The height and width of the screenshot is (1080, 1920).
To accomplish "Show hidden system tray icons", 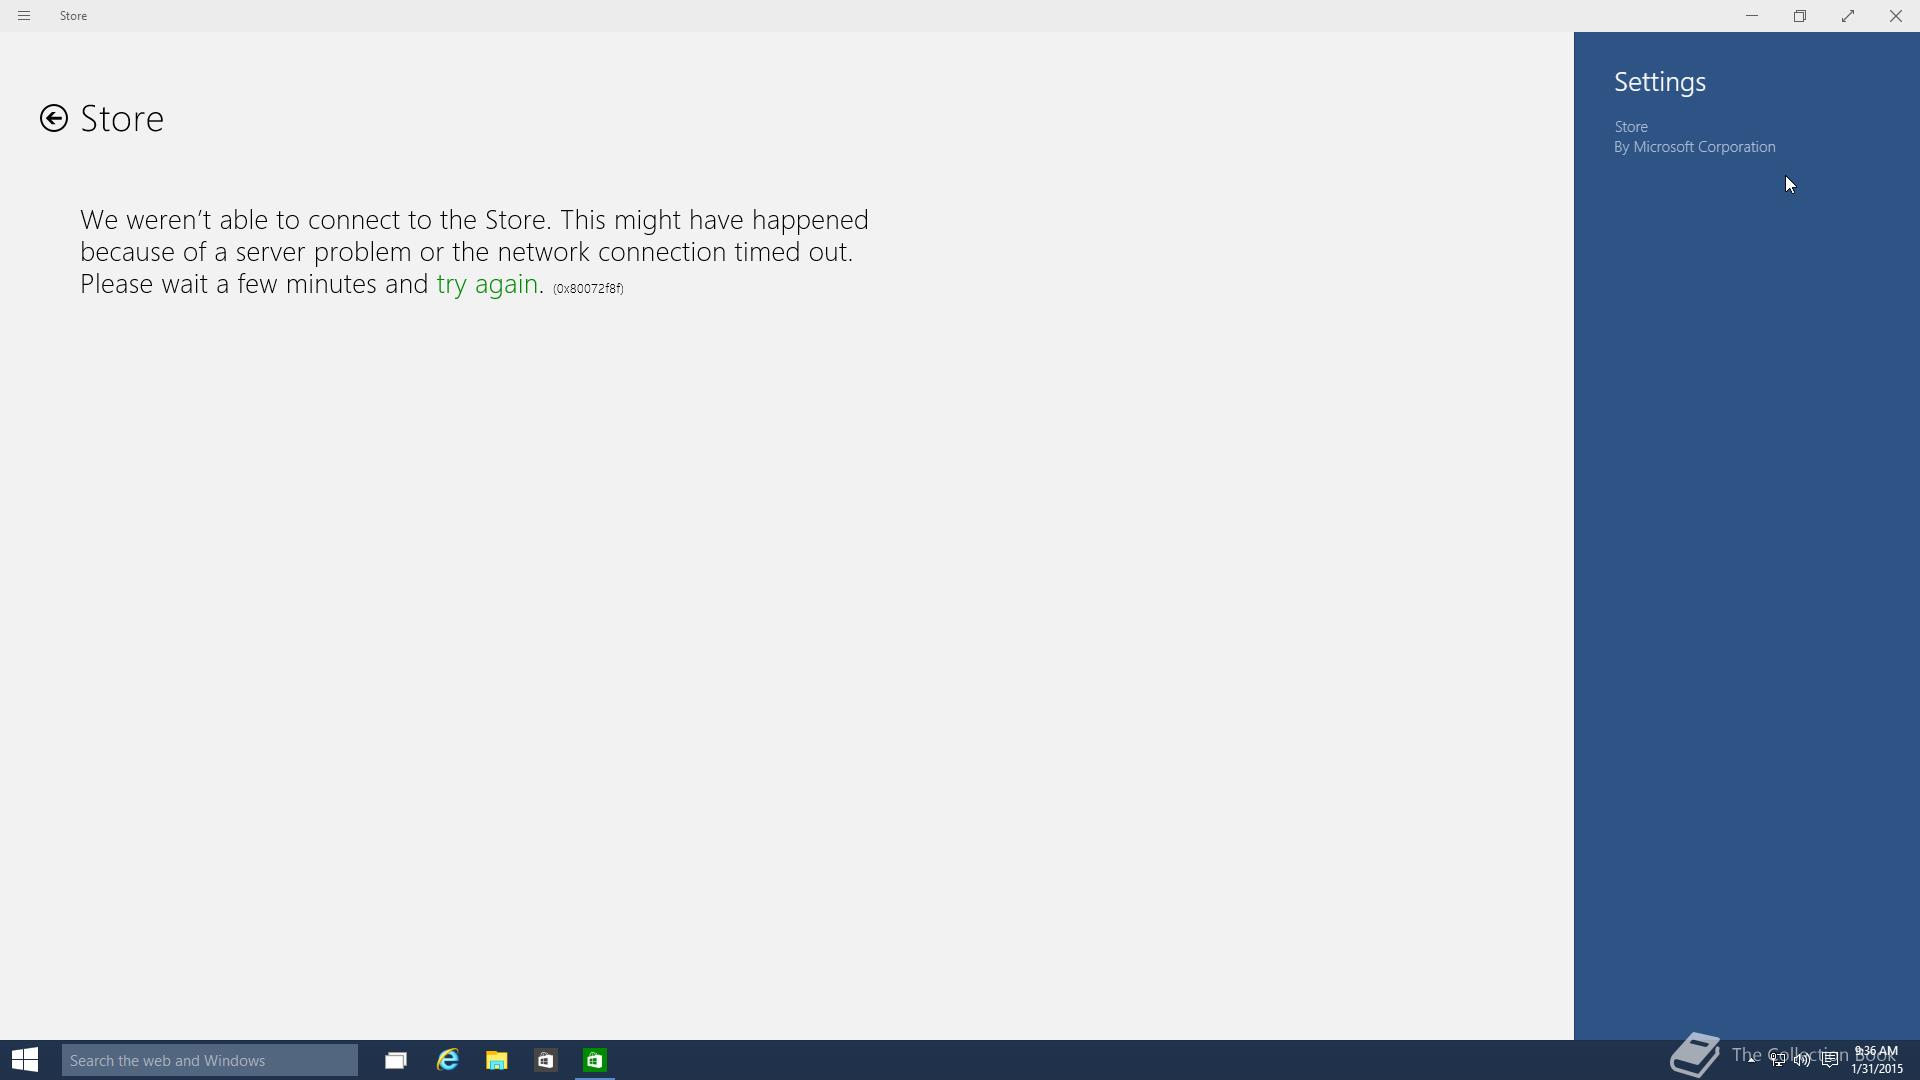I will click(1752, 1060).
